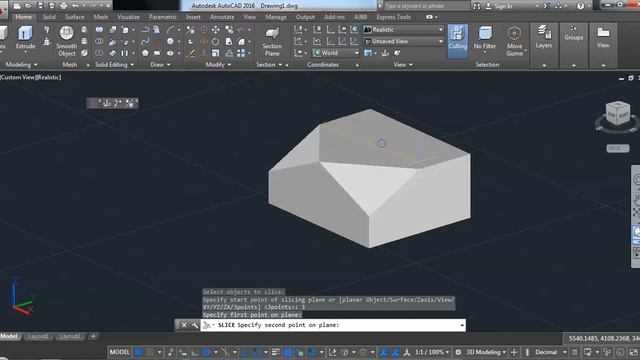The height and width of the screenshot is (360, 640).
Task: Click the solid Intersect icon
Action: tap(99, 53)
